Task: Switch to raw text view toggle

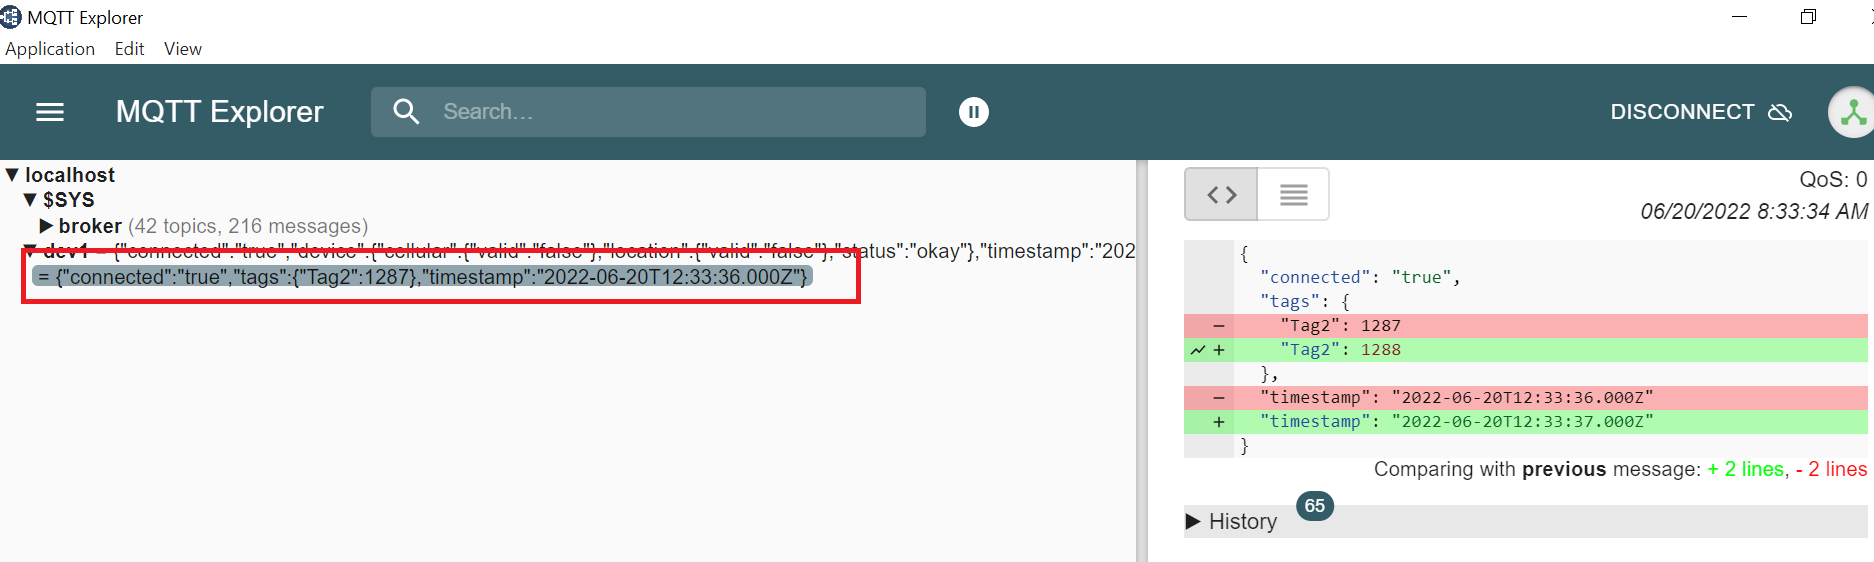Action: pyautogui.click(x=1293, y=194)
